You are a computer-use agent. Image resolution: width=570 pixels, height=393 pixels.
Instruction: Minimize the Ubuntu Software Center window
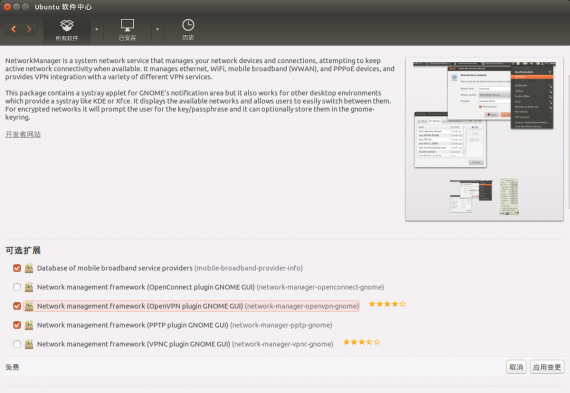click(x=16, y=7)
